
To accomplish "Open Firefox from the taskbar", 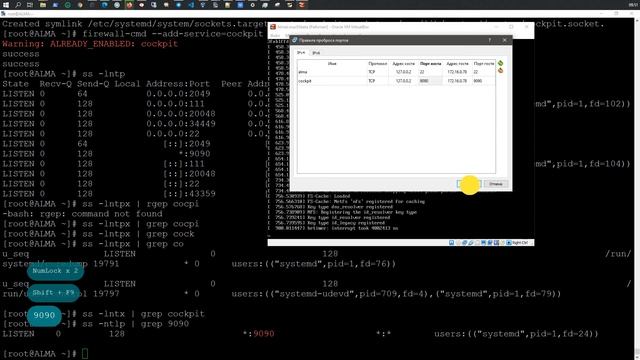I will click(x=129, y=5).
